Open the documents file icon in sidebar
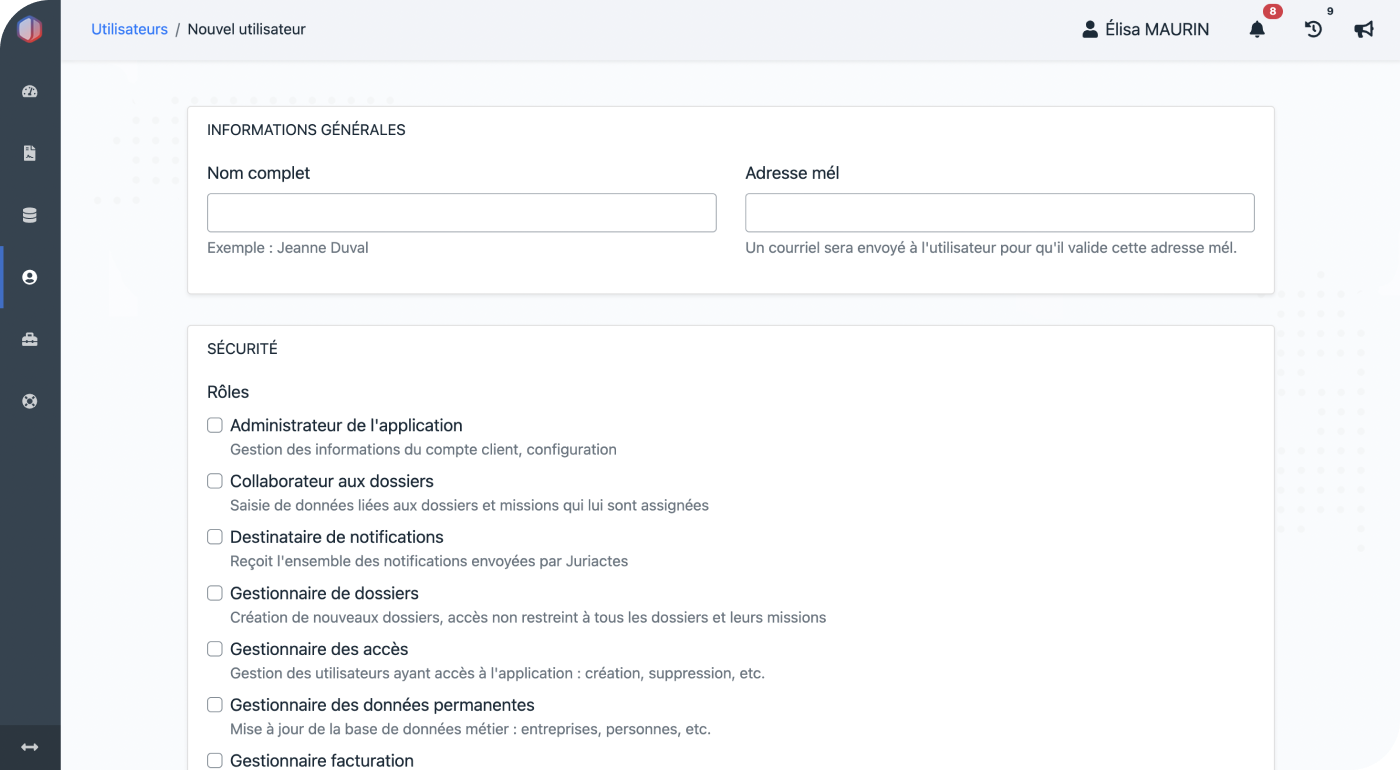This screenshot has height=770, width=1400. click(x=29, y=154)
